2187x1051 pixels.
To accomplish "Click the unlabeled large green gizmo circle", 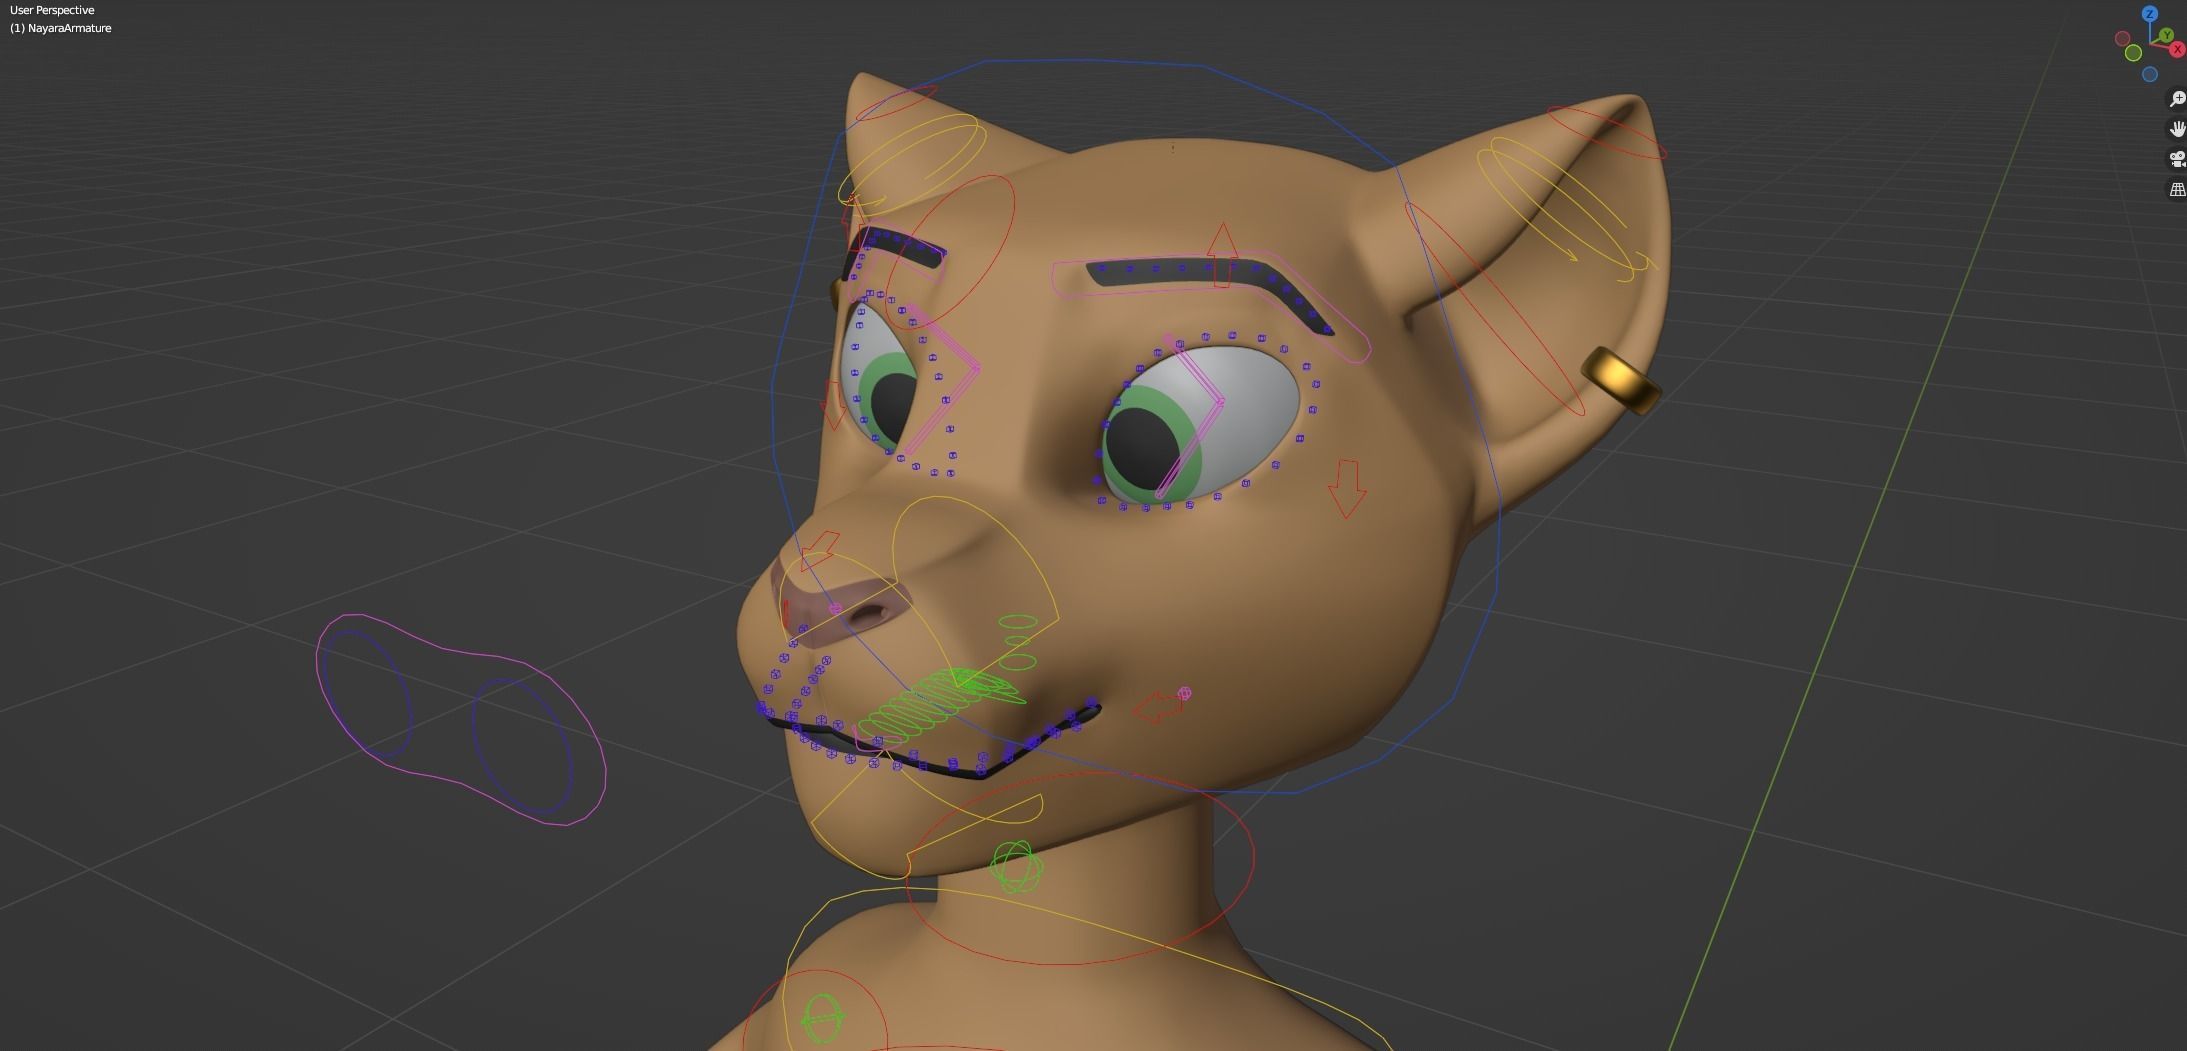I will click(2133, 53).
